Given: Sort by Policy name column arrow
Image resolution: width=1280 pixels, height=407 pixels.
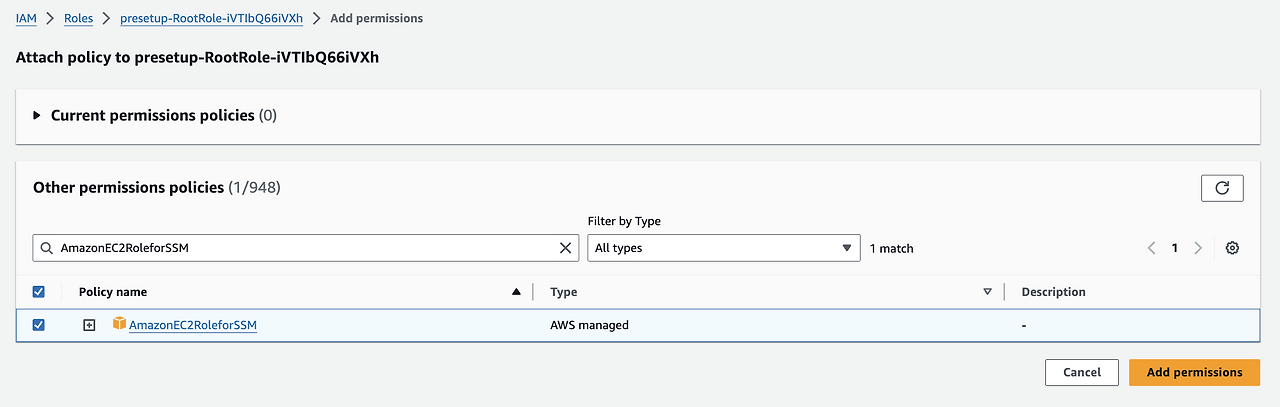Looking at the screenshot, I should point(516,292).
